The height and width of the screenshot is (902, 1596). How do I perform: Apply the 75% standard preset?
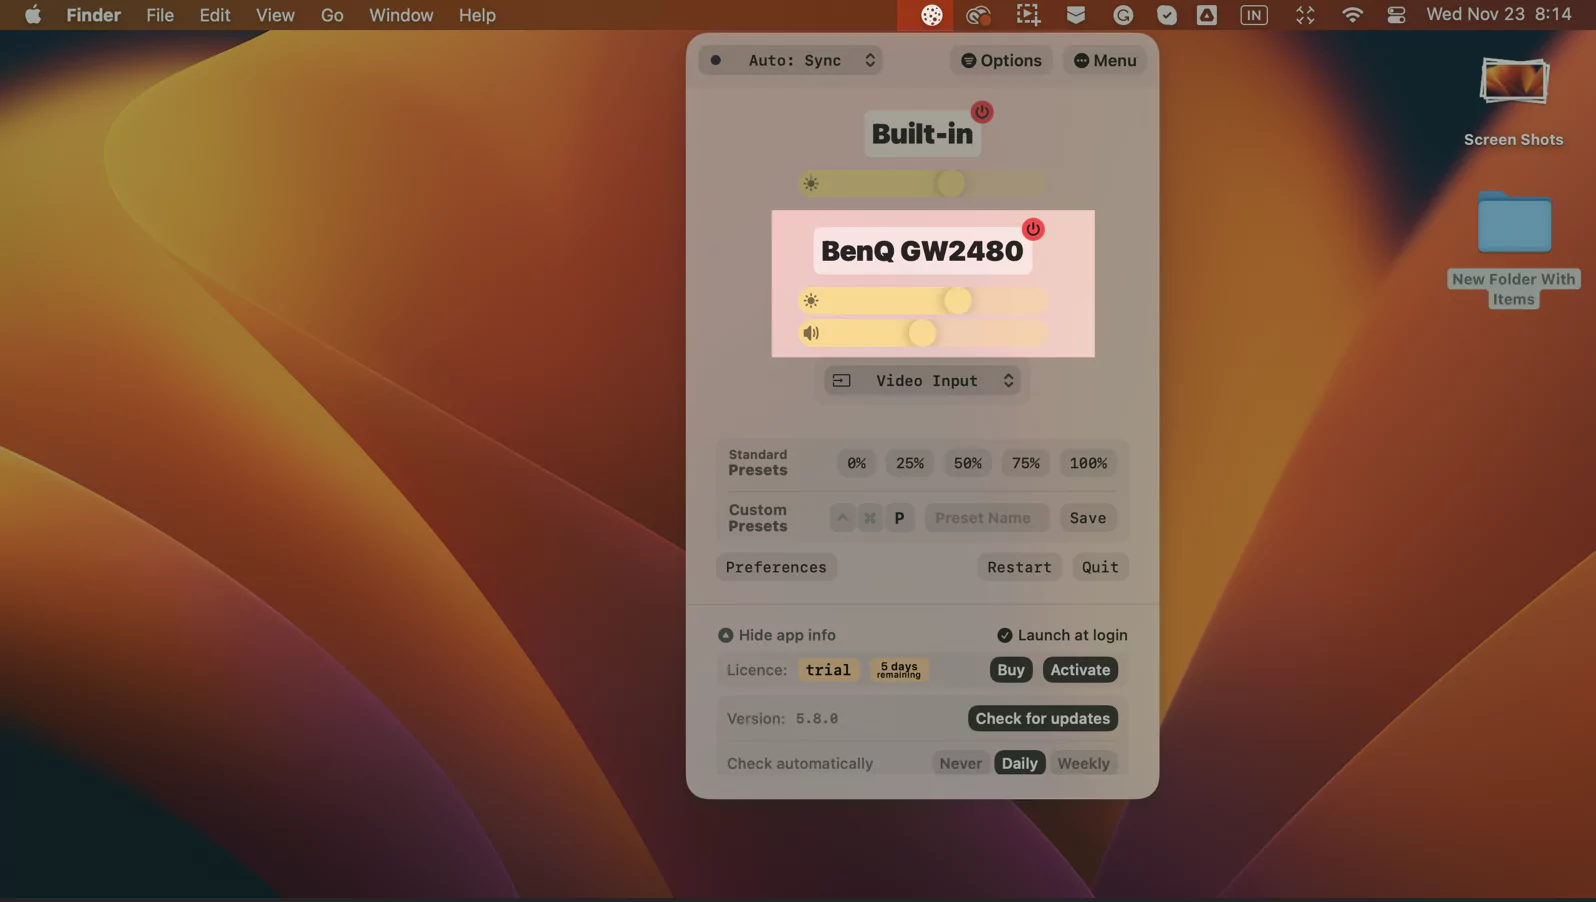point(1026,463)
